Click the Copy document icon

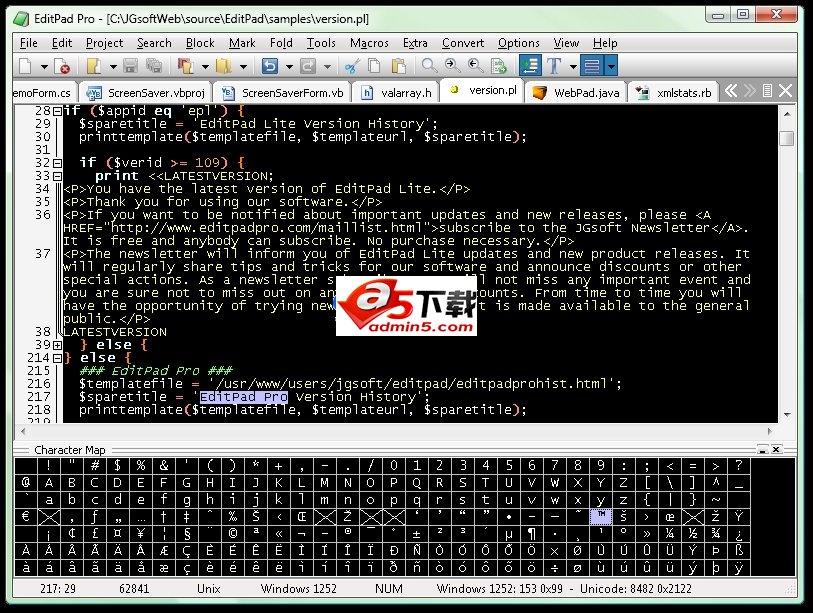tap(374, 66)
